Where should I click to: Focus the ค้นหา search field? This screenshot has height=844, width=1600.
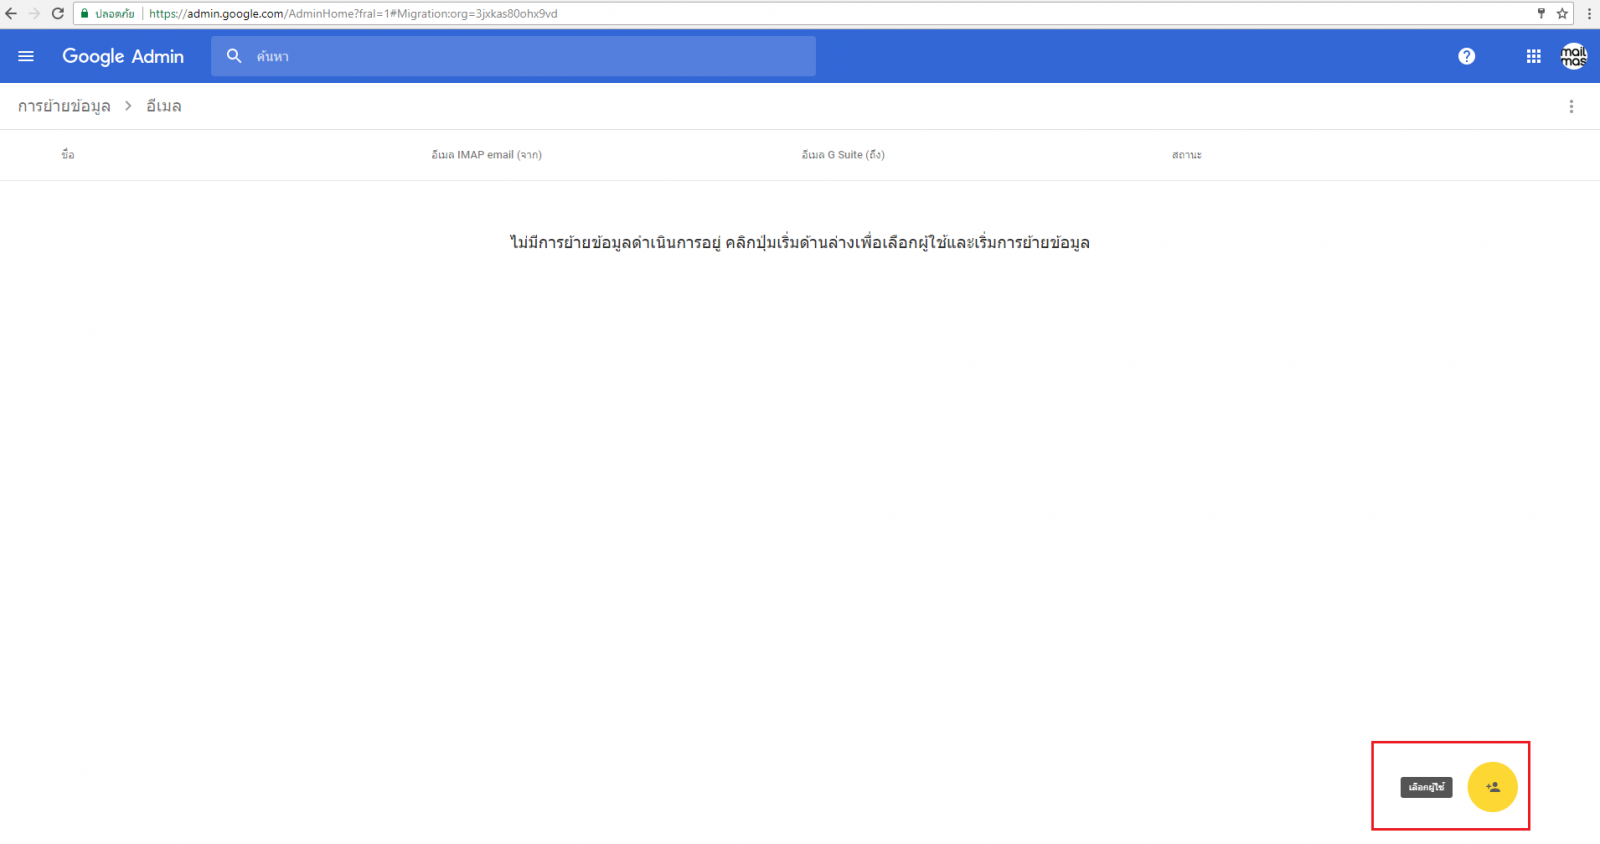click(x=513, y=56)
